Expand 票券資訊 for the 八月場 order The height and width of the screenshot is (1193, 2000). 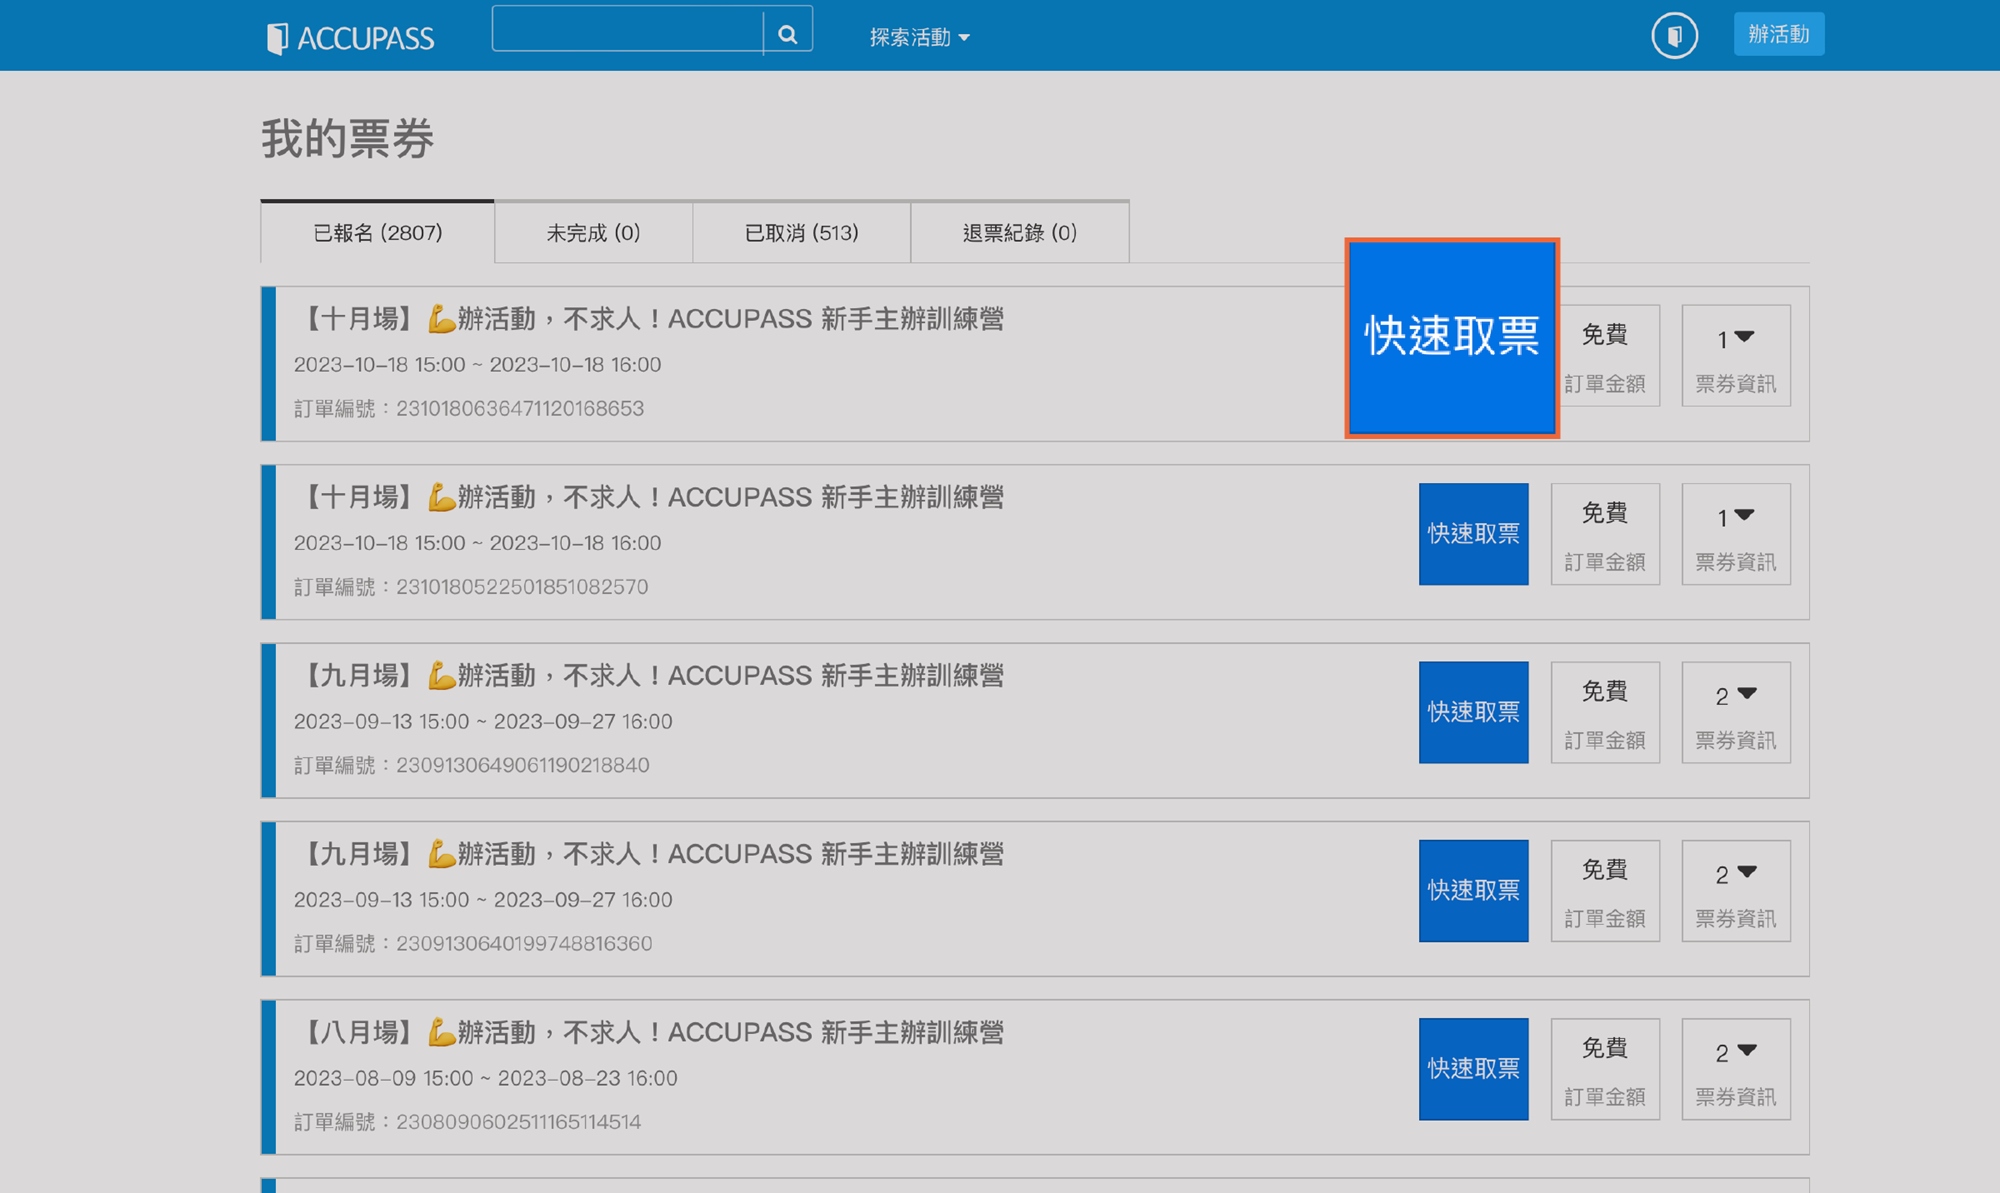[1736, 1069]
